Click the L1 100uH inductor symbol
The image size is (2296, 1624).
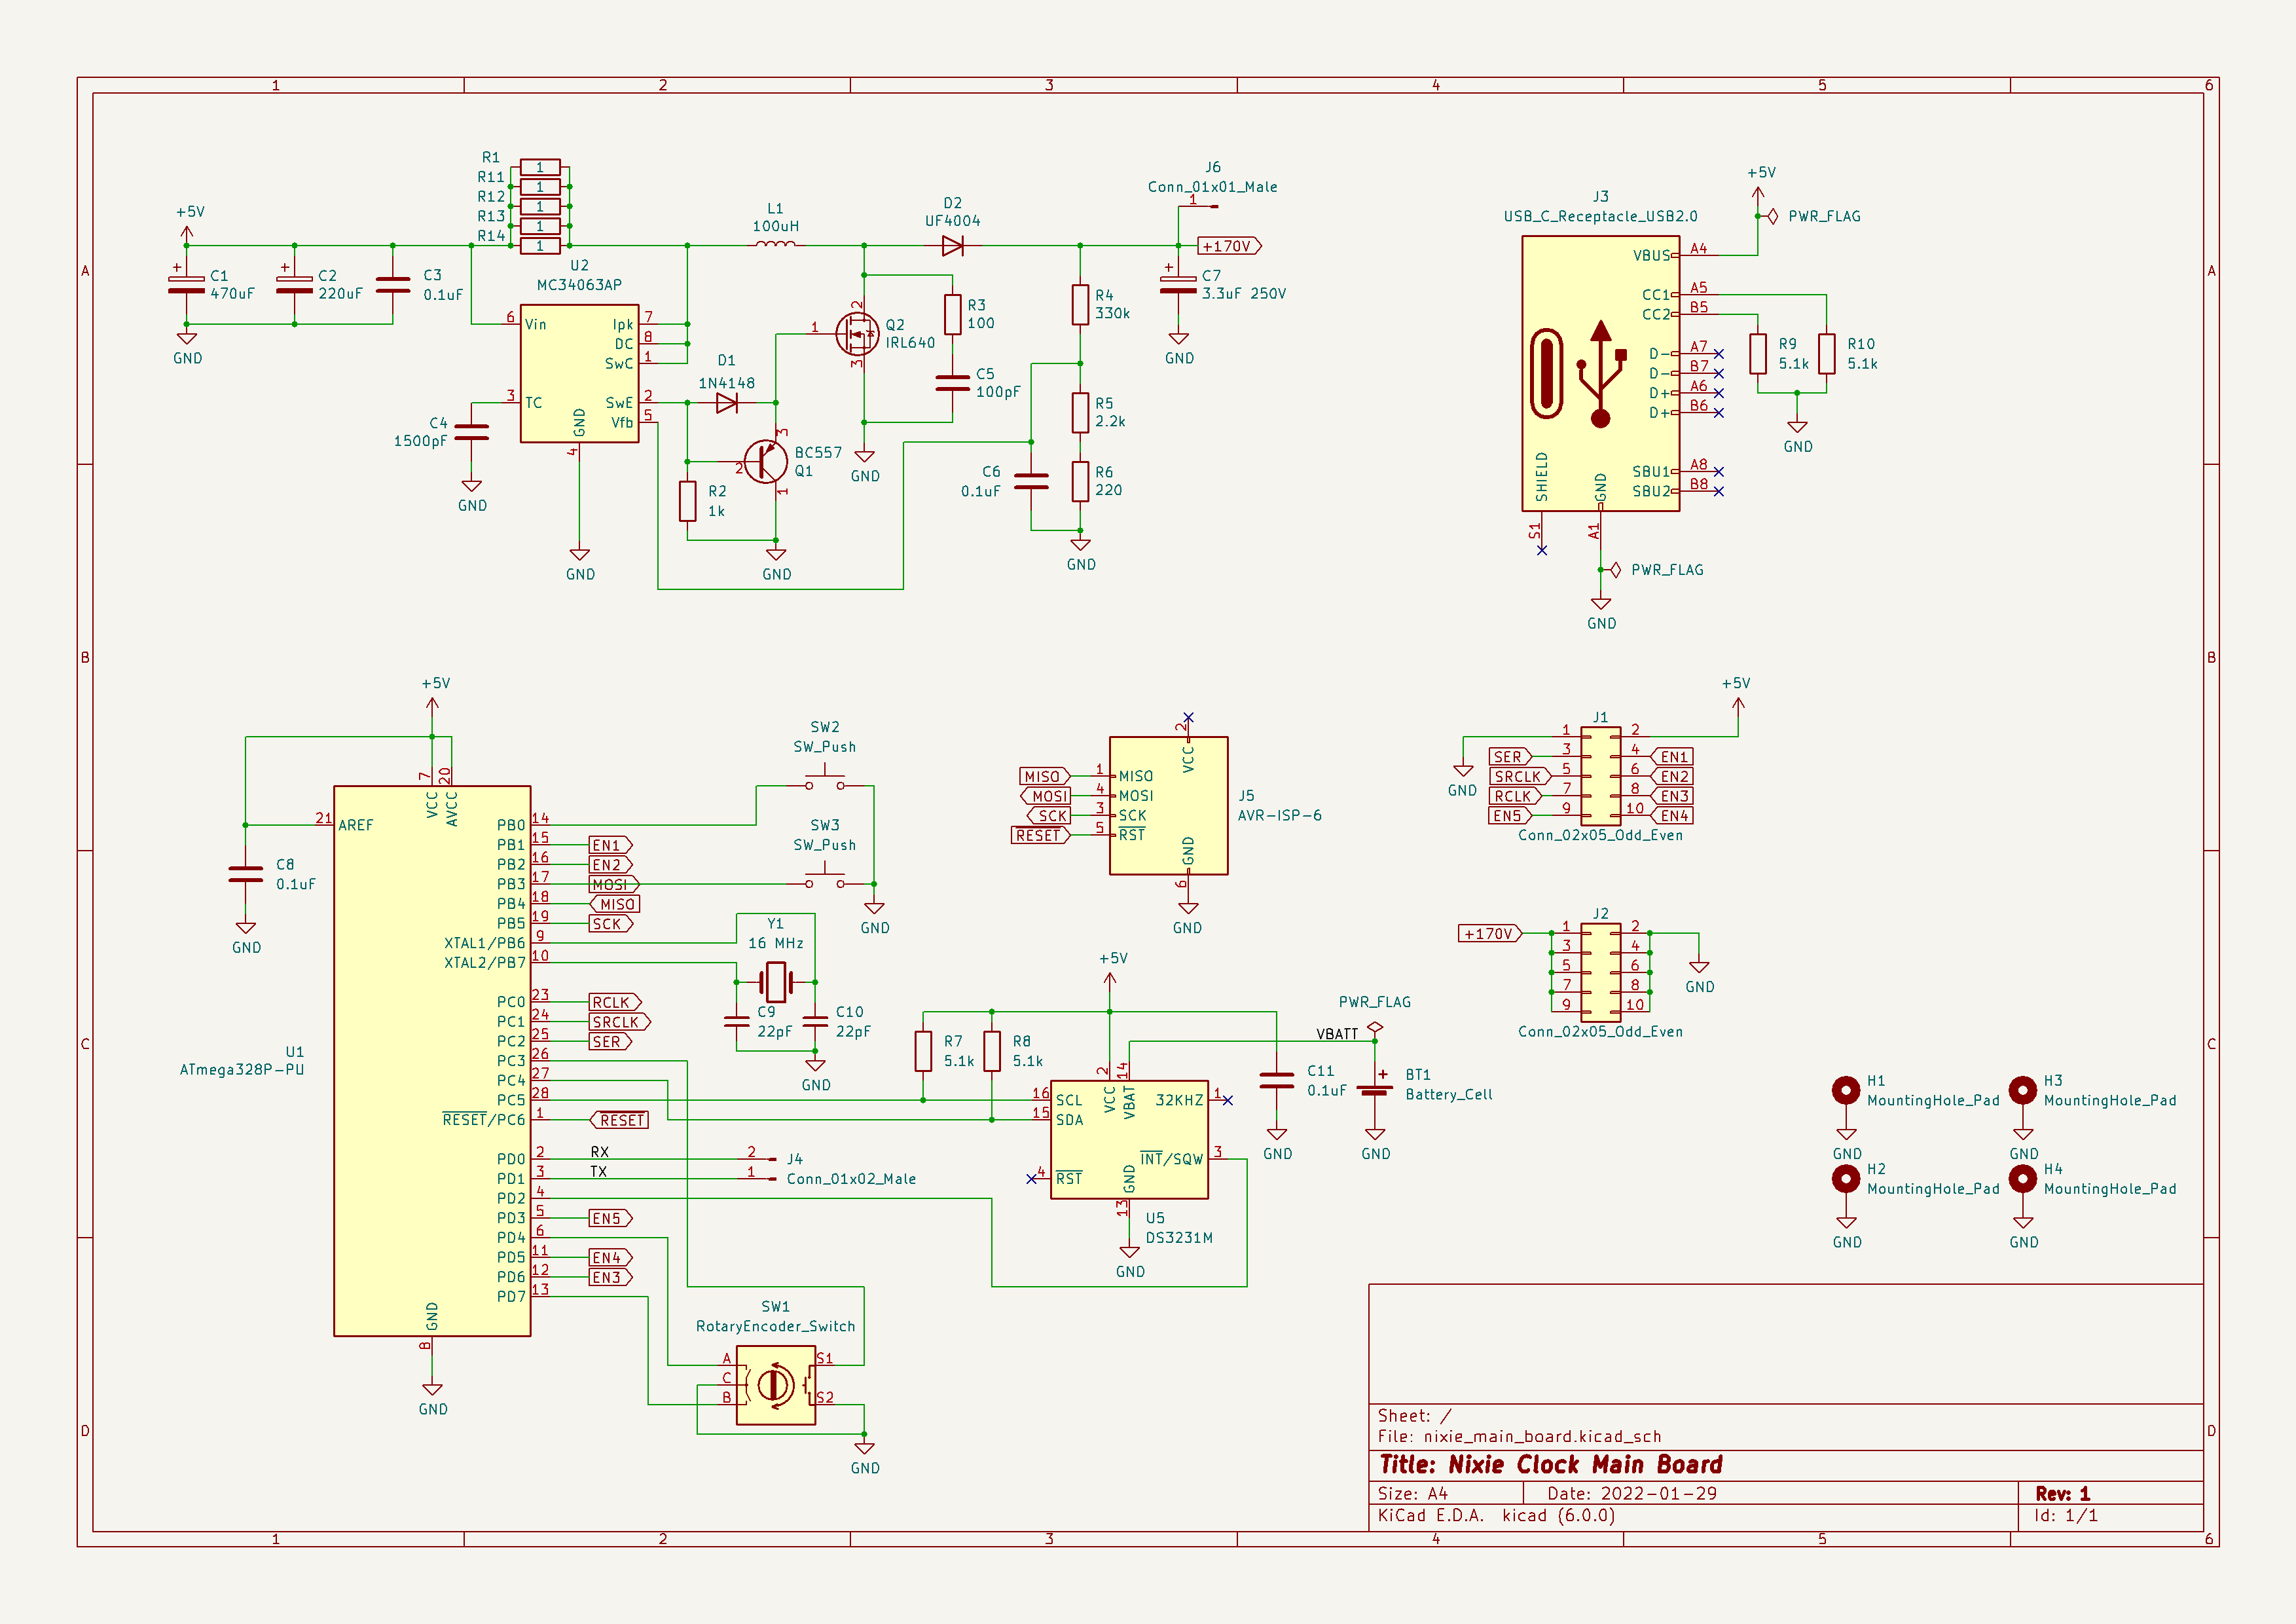pyautogui.click(x=775, y=245)
